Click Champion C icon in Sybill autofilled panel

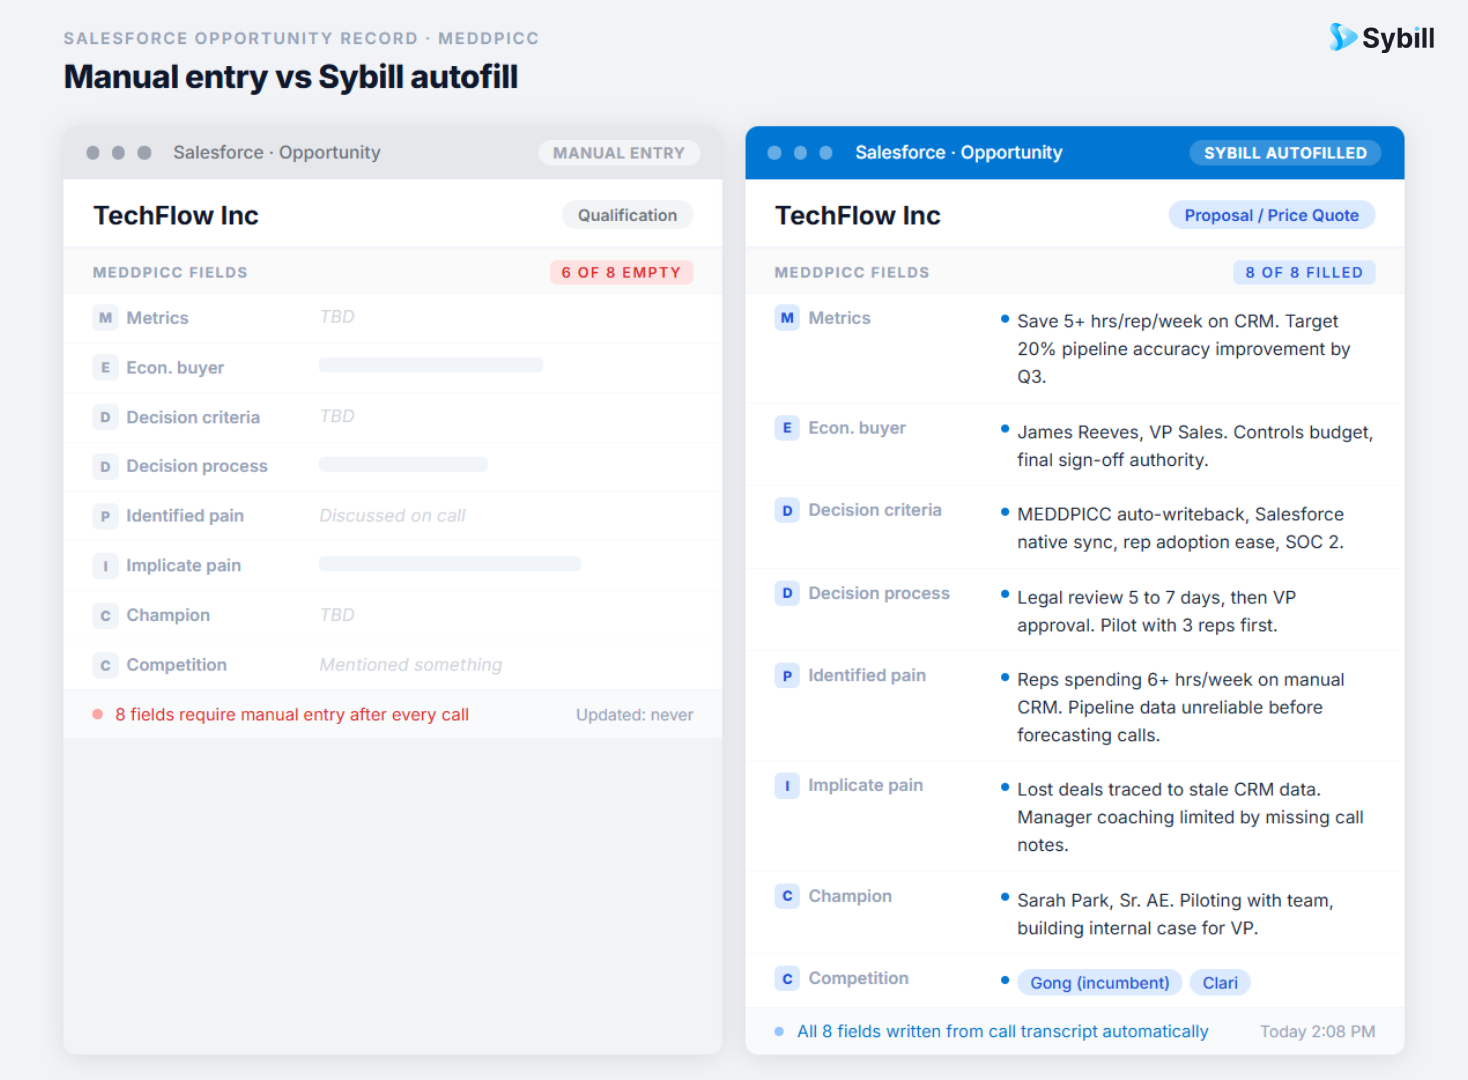787,896
